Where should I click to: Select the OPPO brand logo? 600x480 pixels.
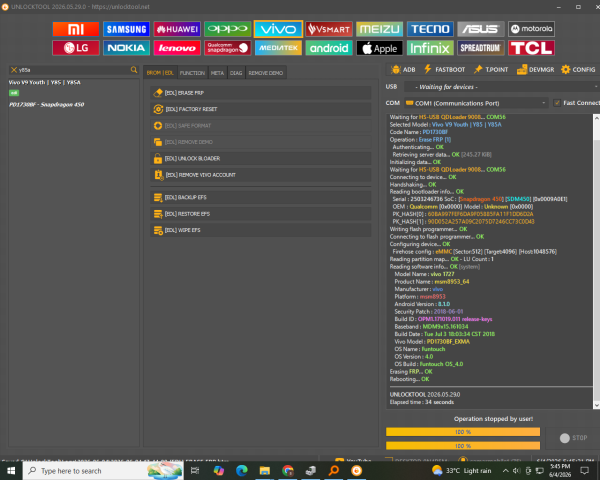click(x=228, y=29)
